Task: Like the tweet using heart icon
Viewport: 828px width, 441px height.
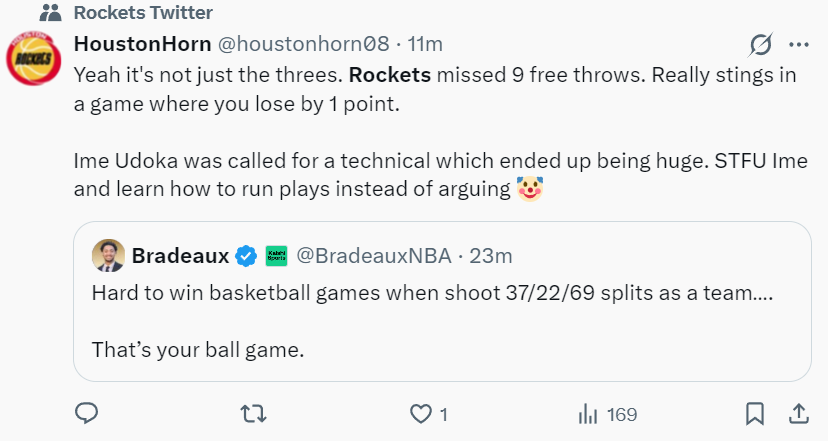Action: click(x=421, y=413)
